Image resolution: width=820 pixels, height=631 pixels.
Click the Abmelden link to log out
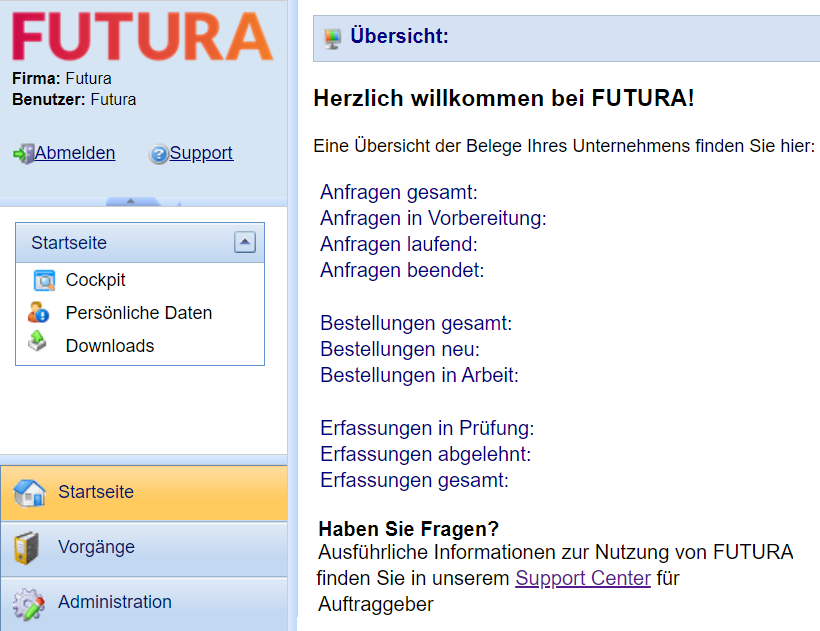point(75,153)
